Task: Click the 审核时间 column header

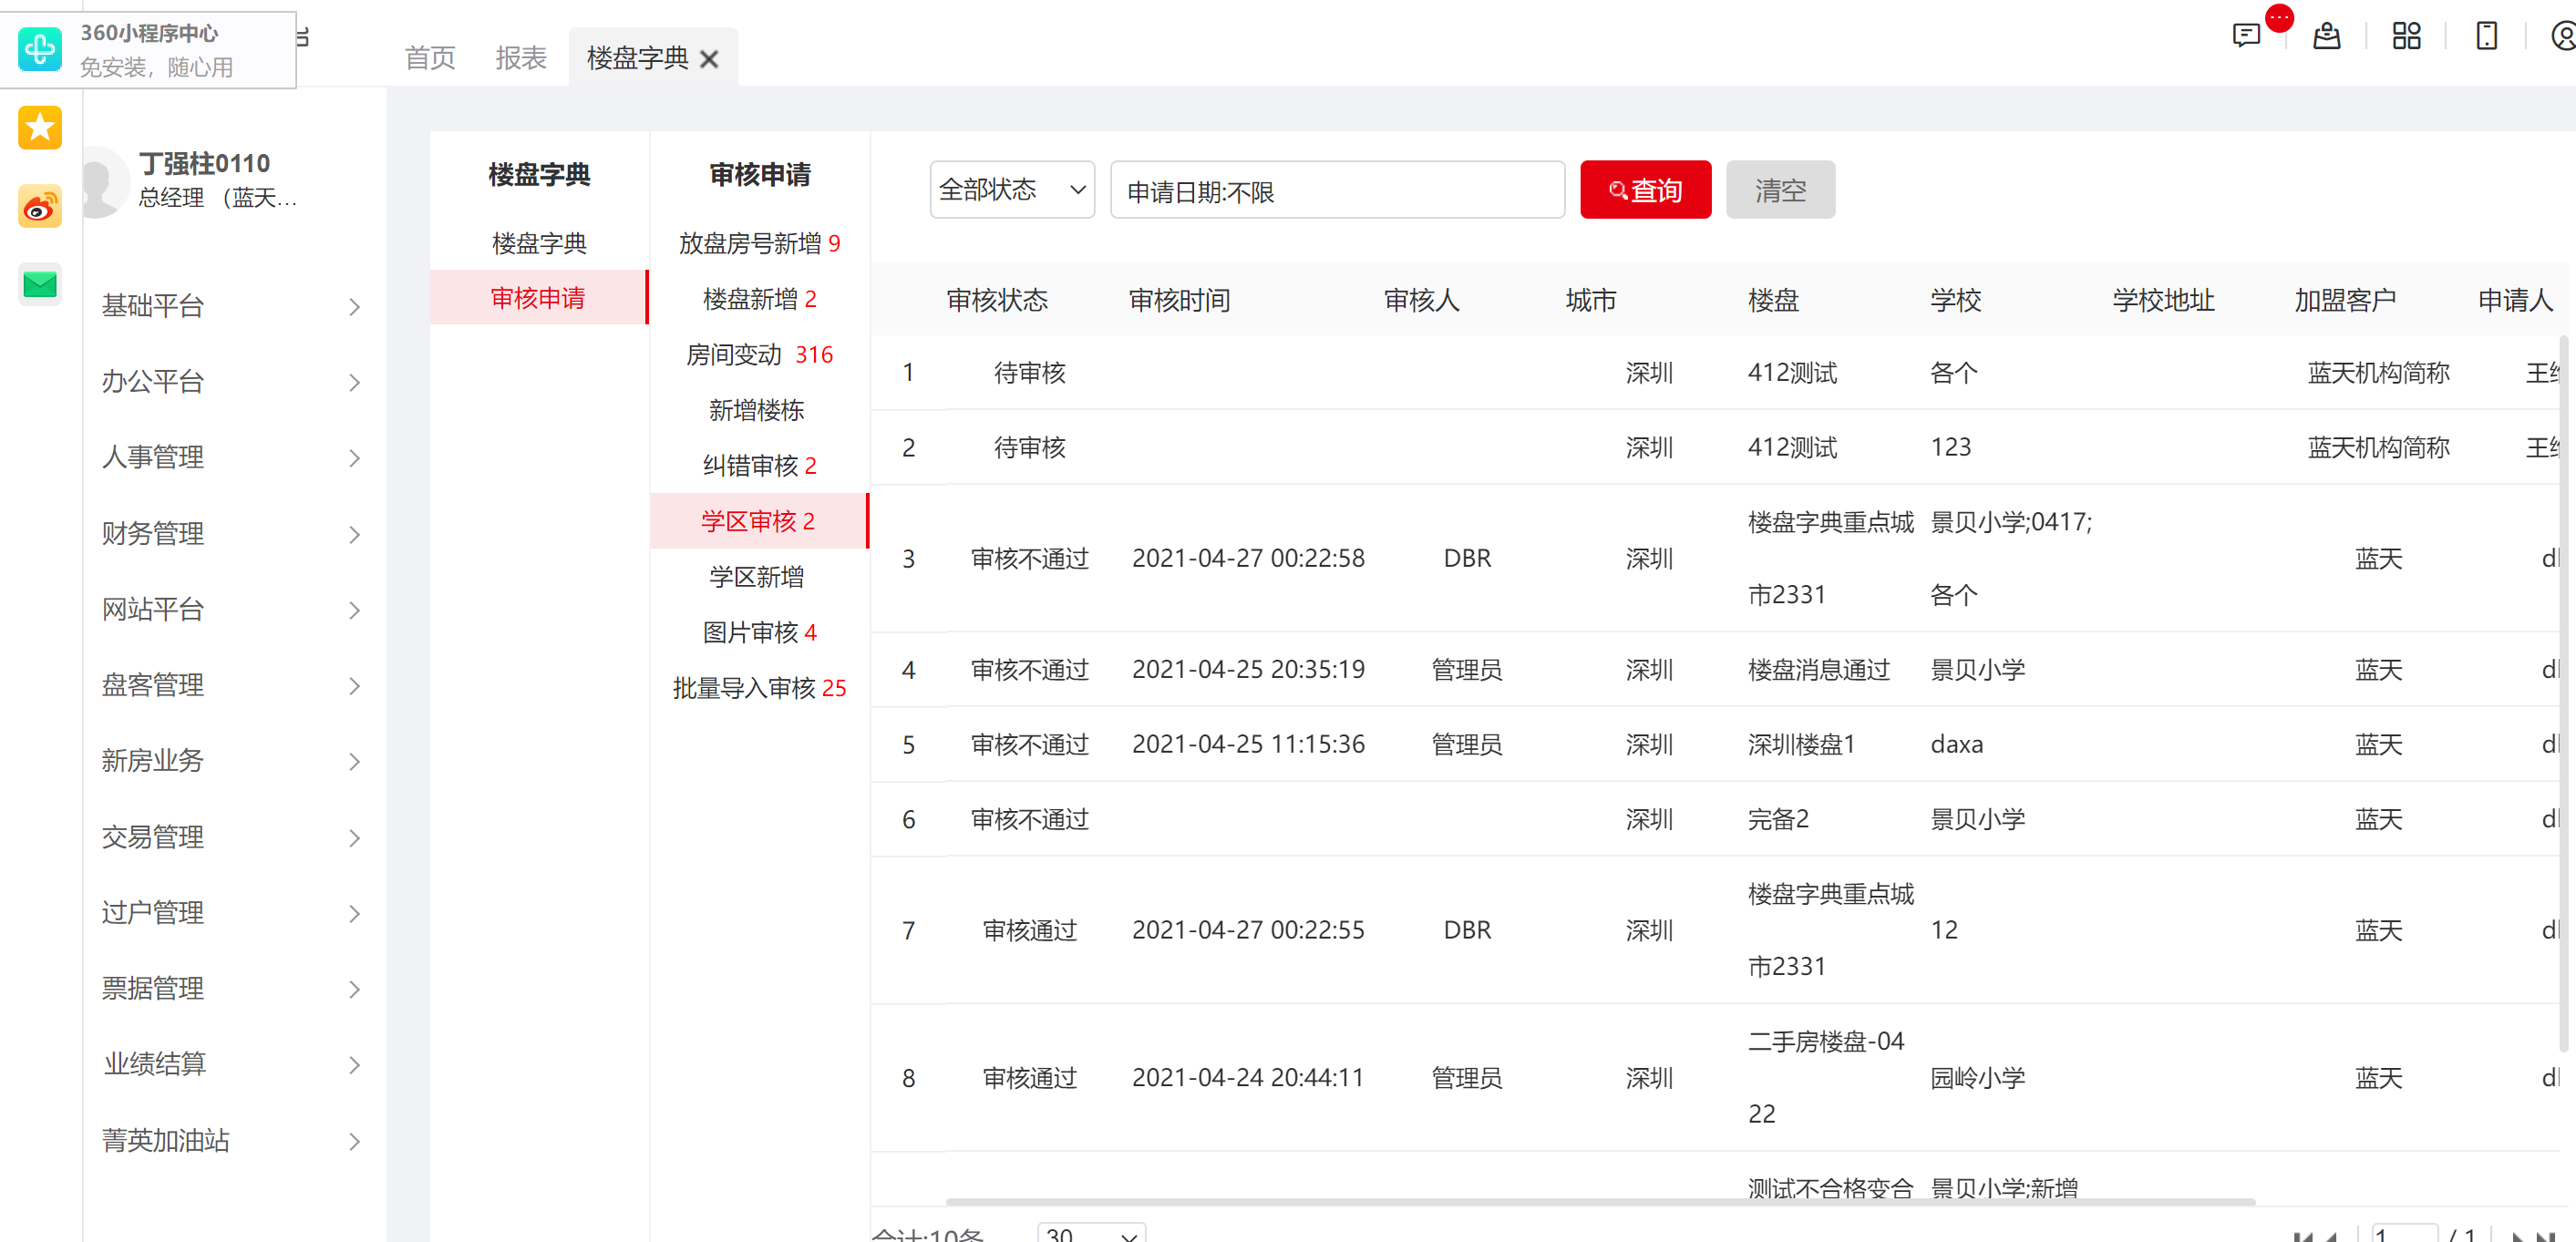Action: click(x=1179, y=300)
